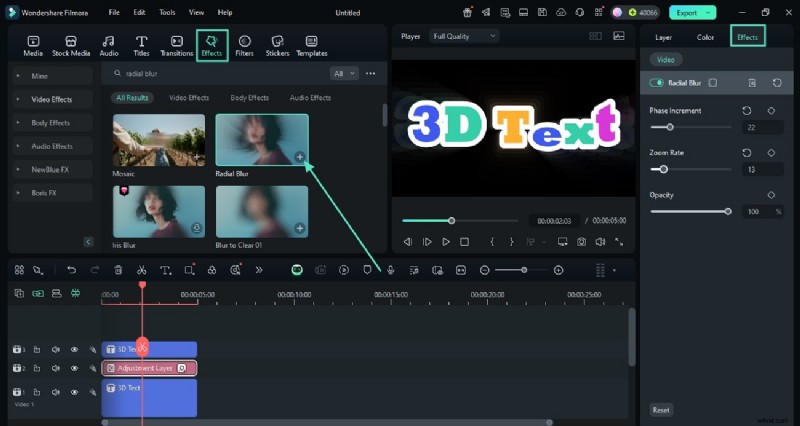Toggle the Radial Blur effect switch
Viewport: 800px width, 426px height.
tap(657, 83)
